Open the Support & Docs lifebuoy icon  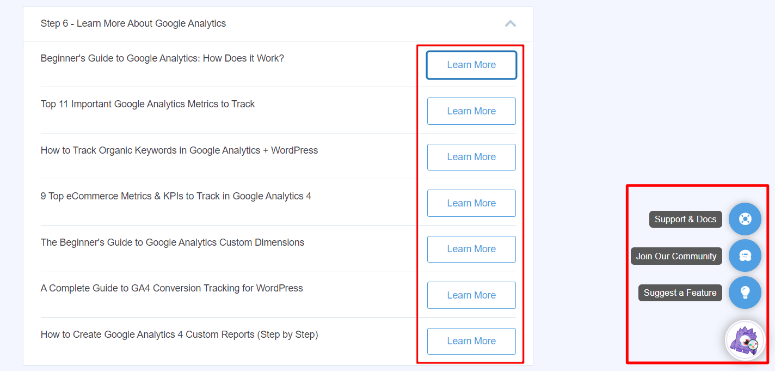coord(745,219)
